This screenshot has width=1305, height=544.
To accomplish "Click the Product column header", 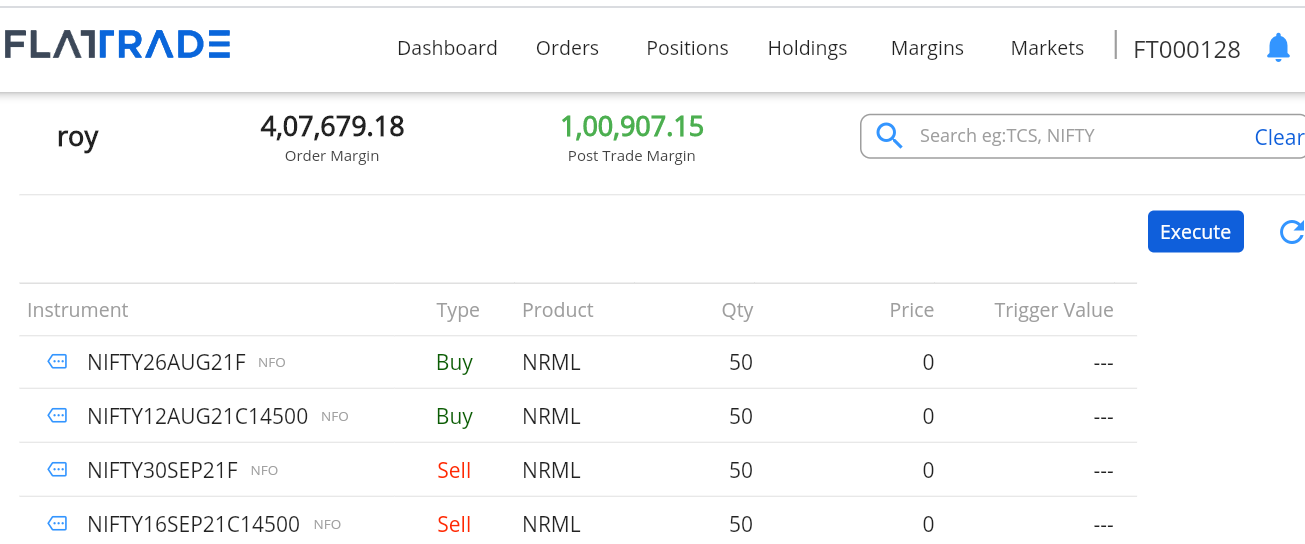I will click(558, 310).
